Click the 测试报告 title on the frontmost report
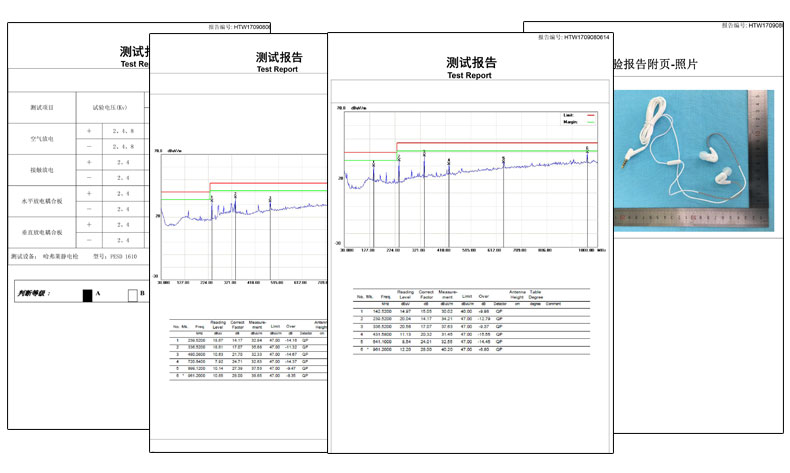Viewport: 790px width, 473px height. click(x=469, y=62)
